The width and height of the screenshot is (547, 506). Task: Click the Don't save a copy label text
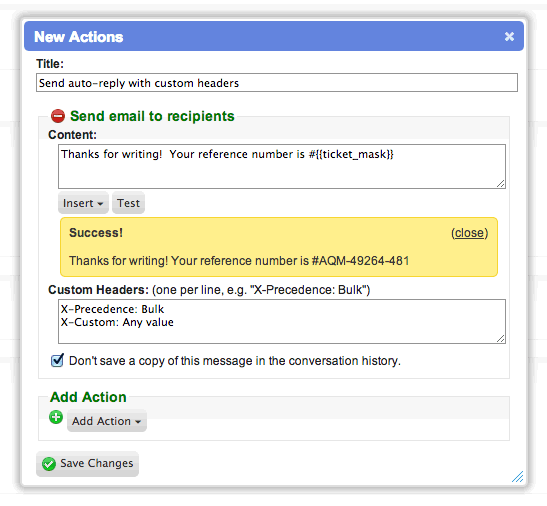pyautogui.click(x=235, y=360)
